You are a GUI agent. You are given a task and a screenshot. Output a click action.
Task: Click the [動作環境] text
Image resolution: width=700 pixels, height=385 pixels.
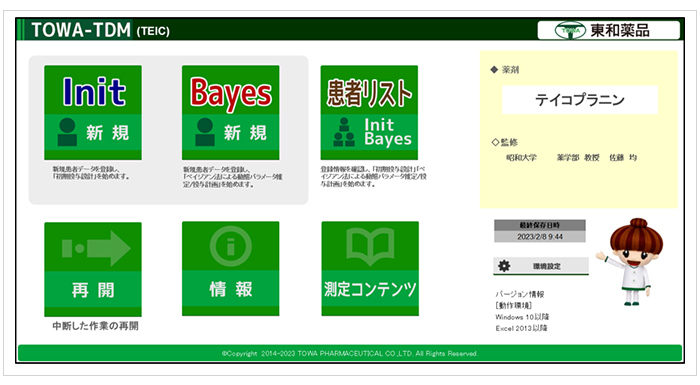pyautogui.click(x=513, y=305)
